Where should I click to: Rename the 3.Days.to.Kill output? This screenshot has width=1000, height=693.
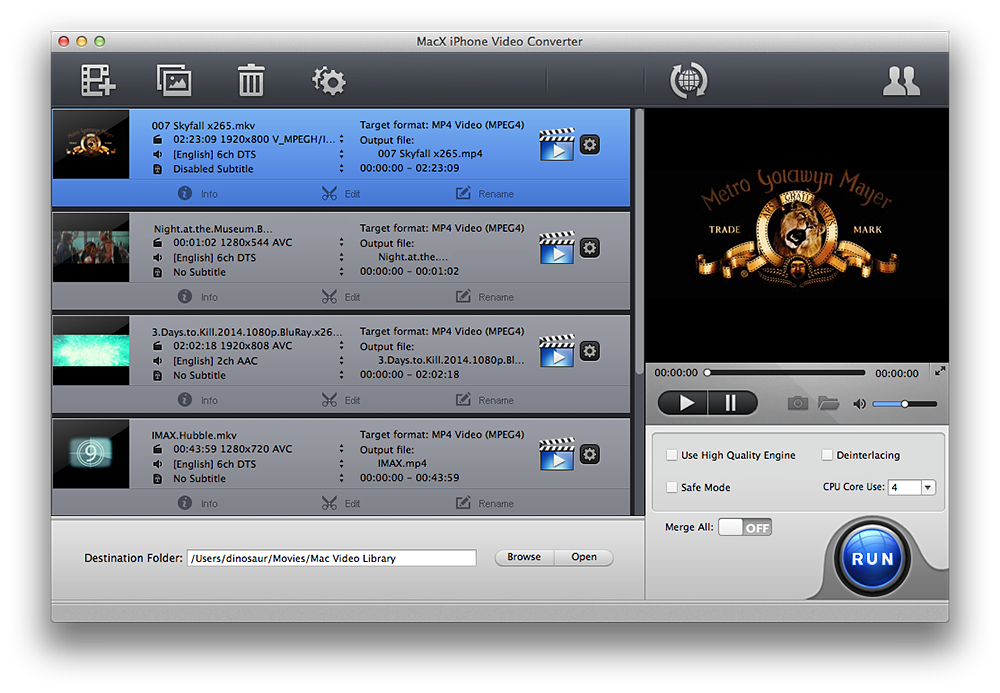485,400
